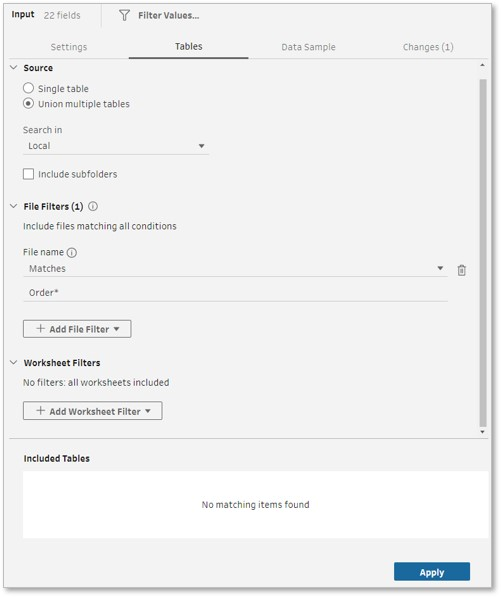The width and height of the screenshot is (501, 597).
Task: Click the Apply button
Action: [432, 571]
